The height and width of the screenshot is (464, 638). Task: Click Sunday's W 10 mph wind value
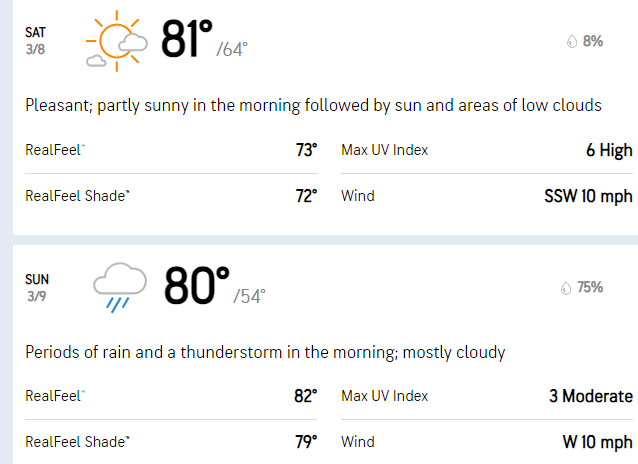tap(597, 442)
